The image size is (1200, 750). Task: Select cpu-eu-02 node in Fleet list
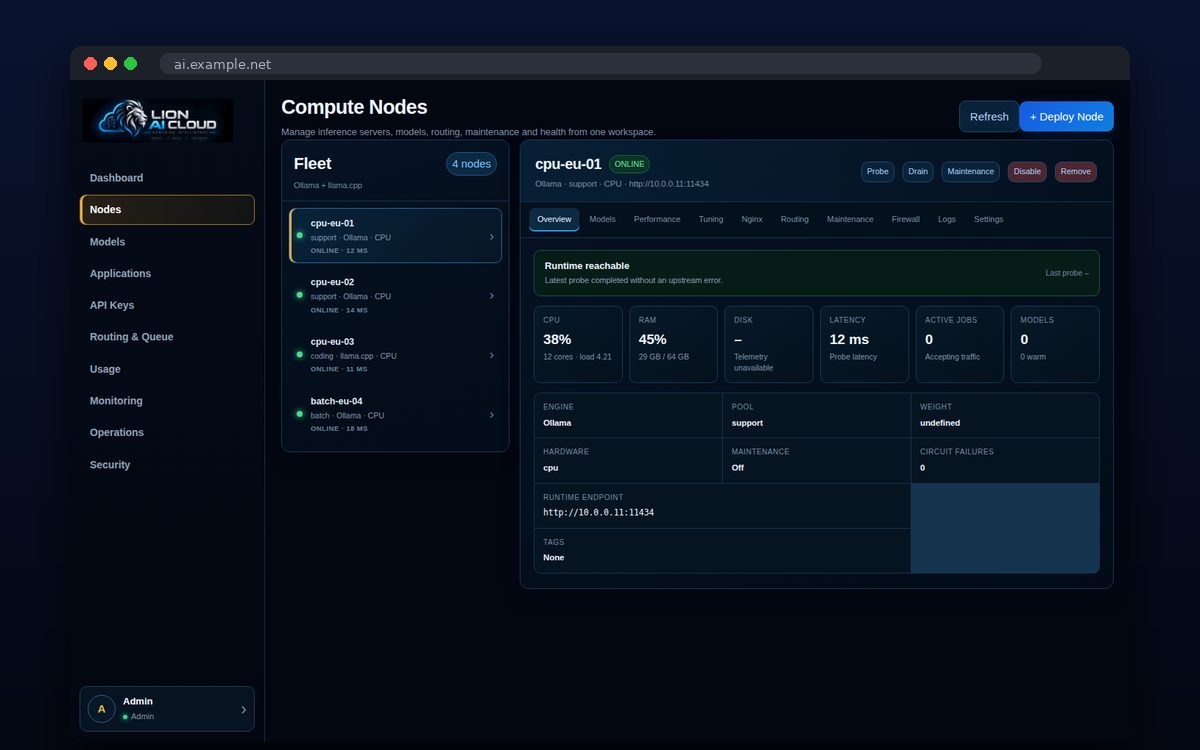tap(396, 296)
